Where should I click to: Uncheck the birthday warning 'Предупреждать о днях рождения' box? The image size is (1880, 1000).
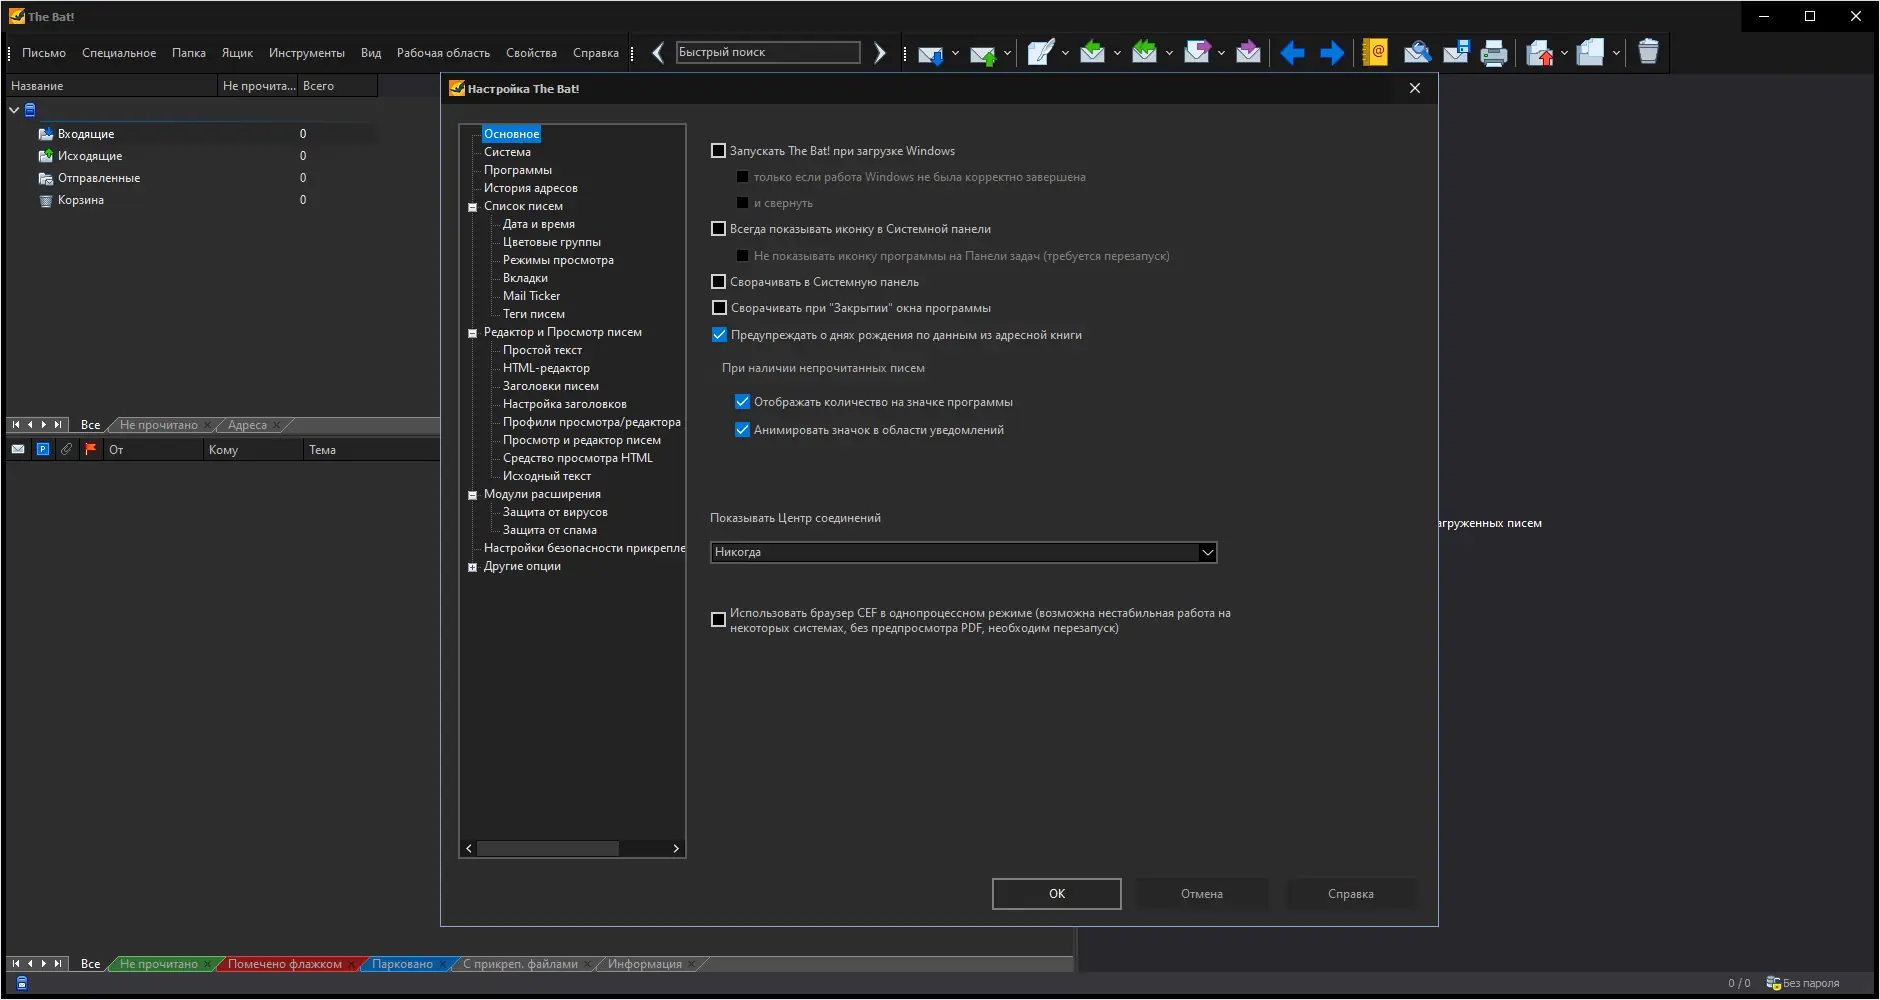pyautogui.click(x=719, y=335)
